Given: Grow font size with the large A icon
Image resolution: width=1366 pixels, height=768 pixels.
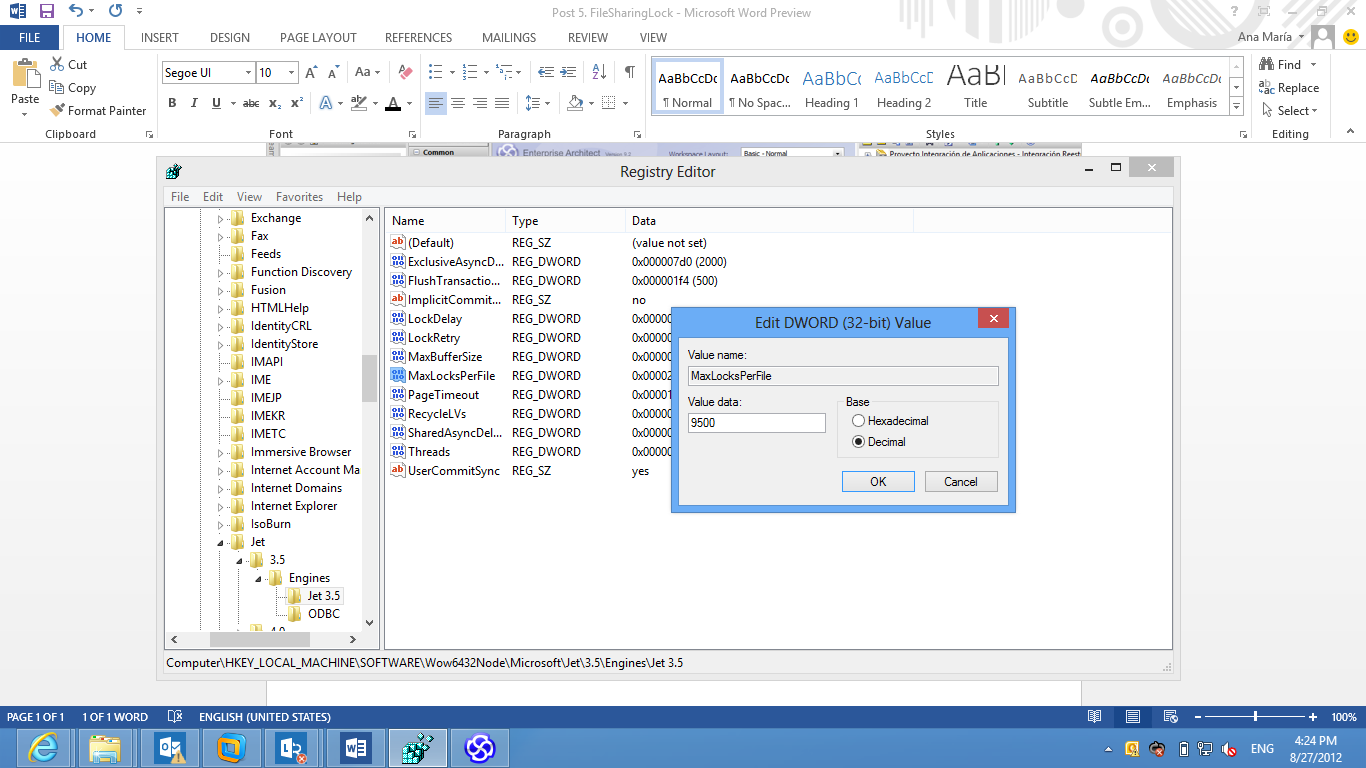Looking at the screenshot, I should point(311,72).
